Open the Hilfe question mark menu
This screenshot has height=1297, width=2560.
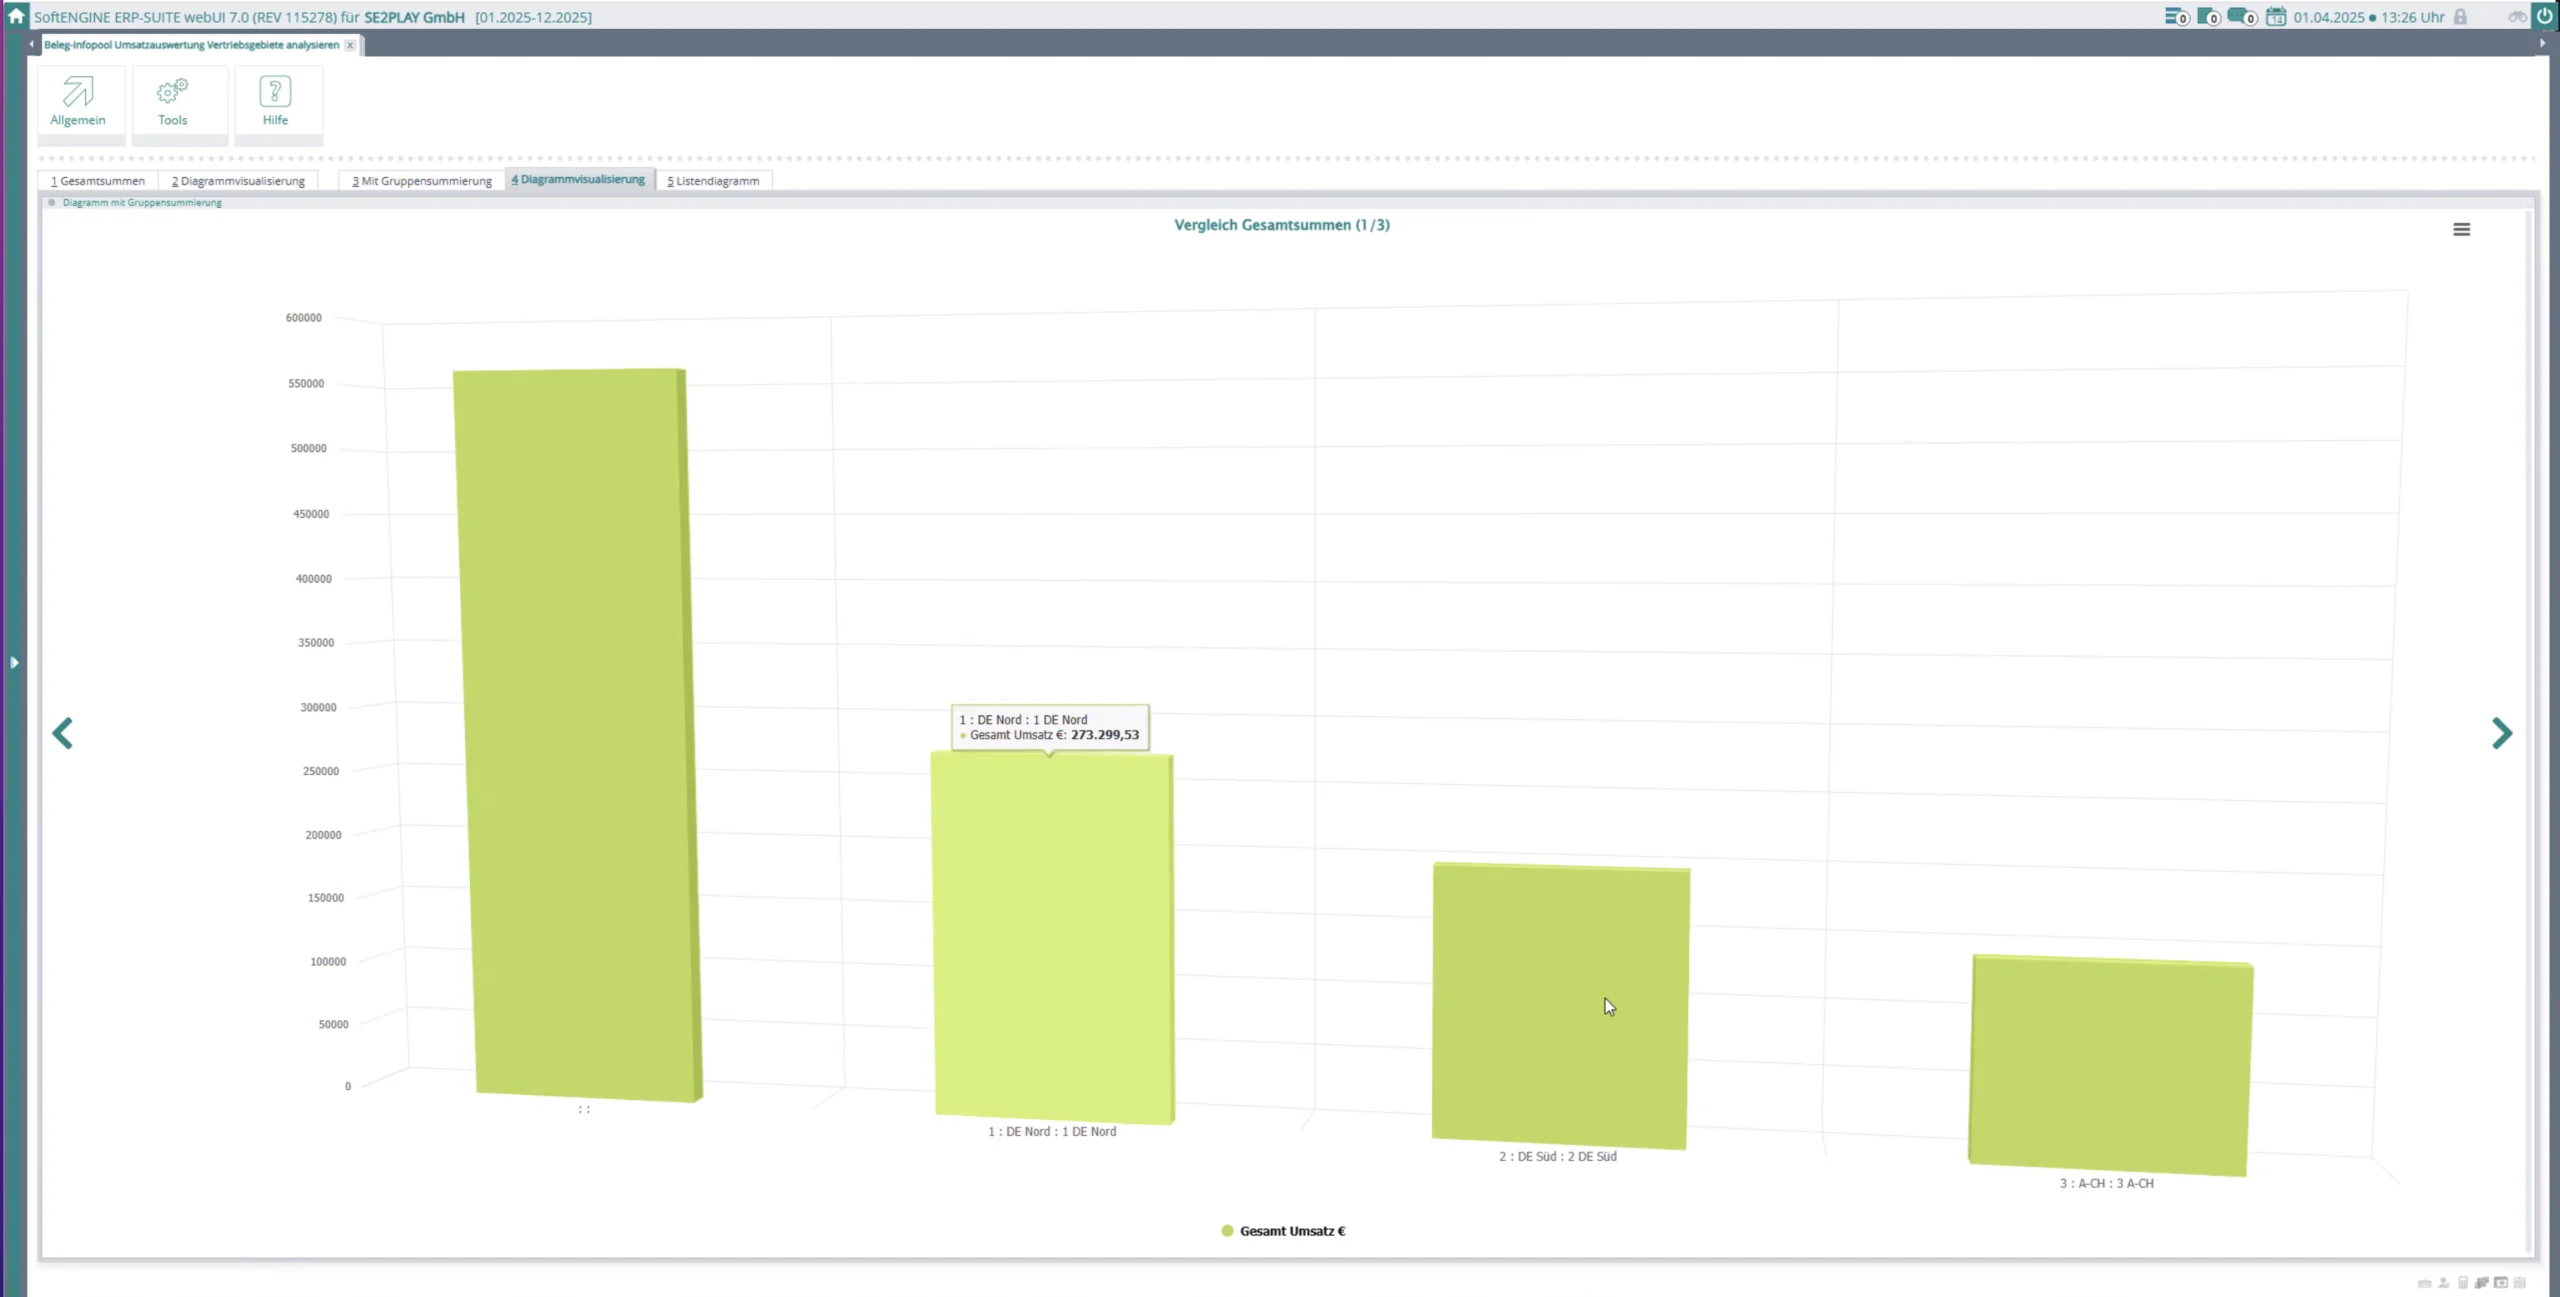click(x=275, y=101)
